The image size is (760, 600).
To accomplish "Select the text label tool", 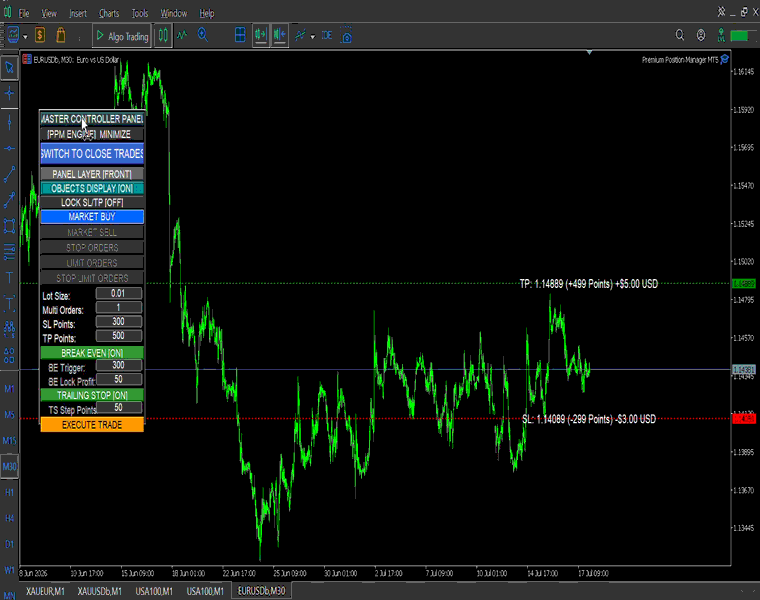I will click(9, 278).
